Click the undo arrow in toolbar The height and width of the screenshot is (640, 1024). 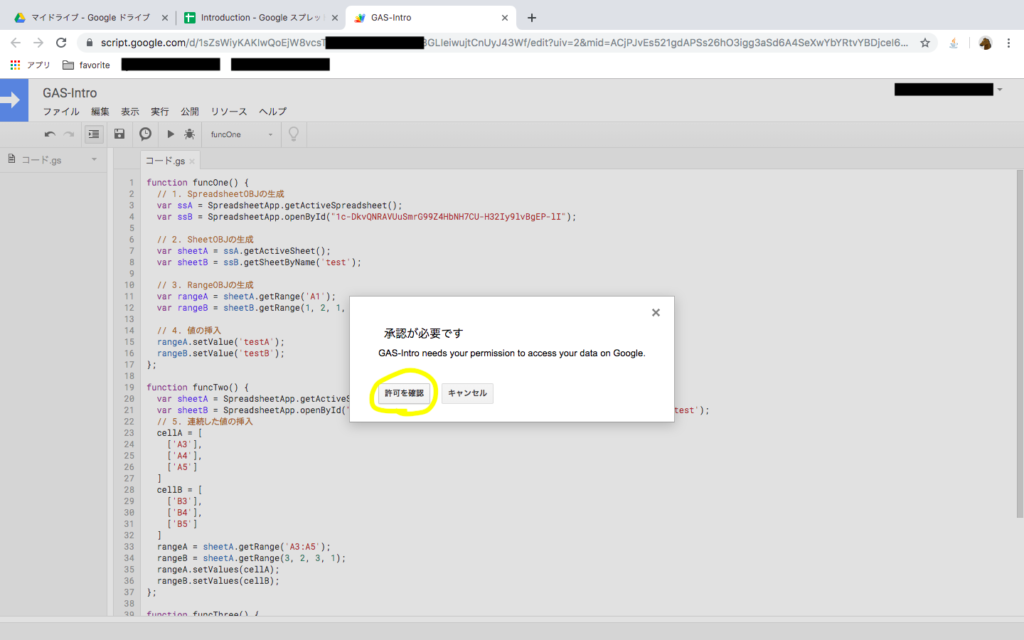coord(50,134)
